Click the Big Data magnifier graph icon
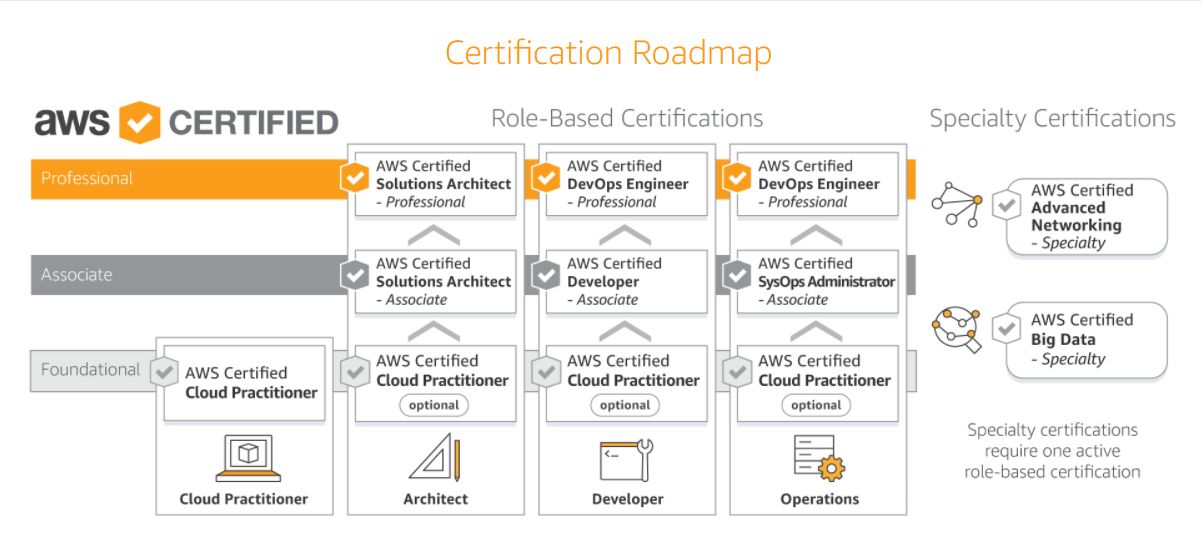Image resolution: width=1201 pixels, height=545 pixels. (x=957, y=330)
